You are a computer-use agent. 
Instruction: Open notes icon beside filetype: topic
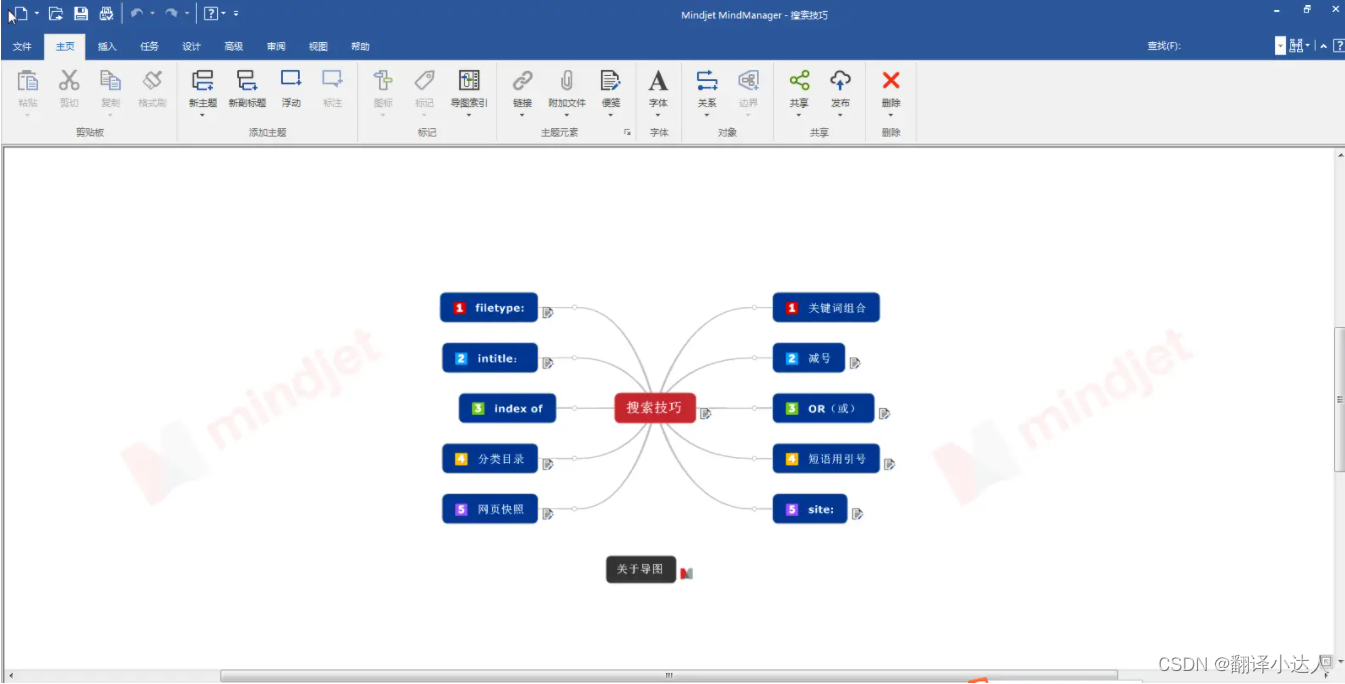pyautogui.click(x=548, y=313)
